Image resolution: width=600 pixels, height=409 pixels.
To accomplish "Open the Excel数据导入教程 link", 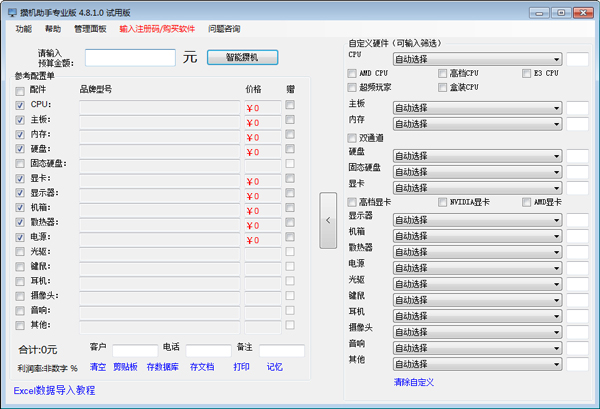I will pyautogui.click(x=54, y=391).
